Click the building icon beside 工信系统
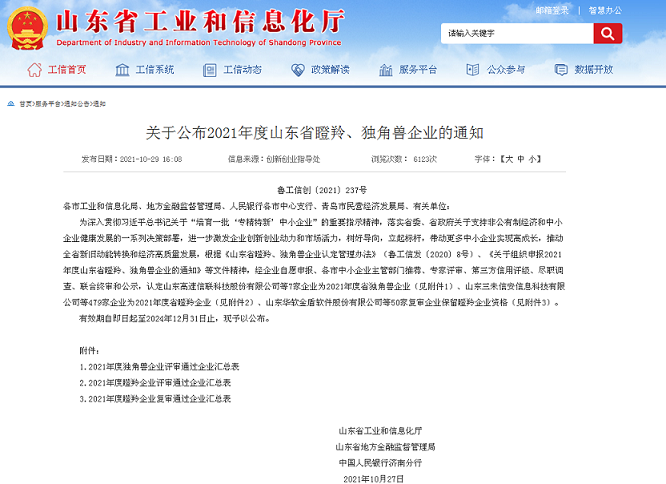The height and width of the screenshot is (484, 666). pyautogui.click(x=122, y=70)
